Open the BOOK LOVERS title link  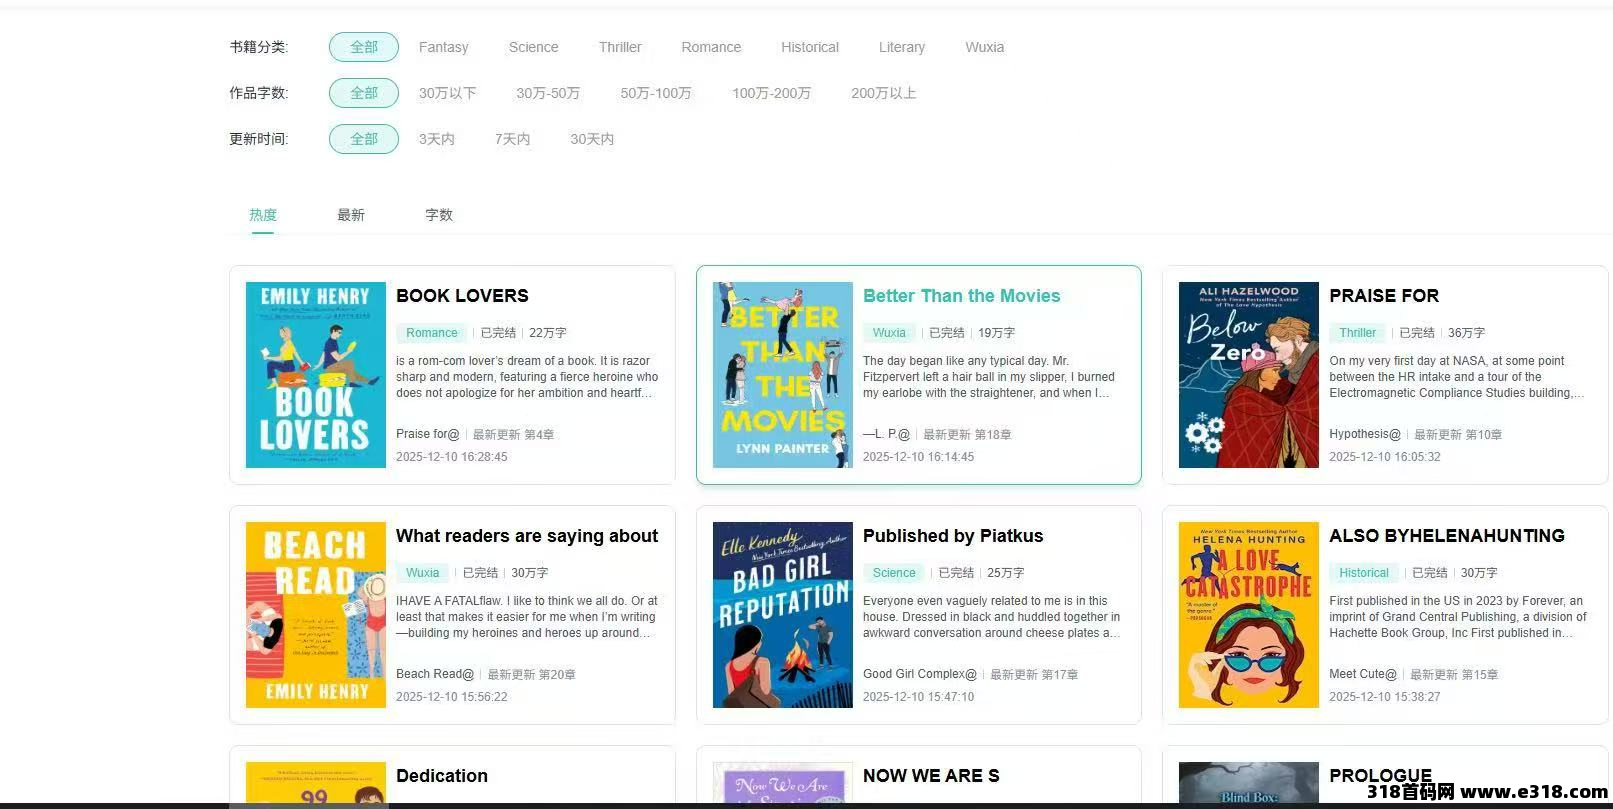point(462,296)
